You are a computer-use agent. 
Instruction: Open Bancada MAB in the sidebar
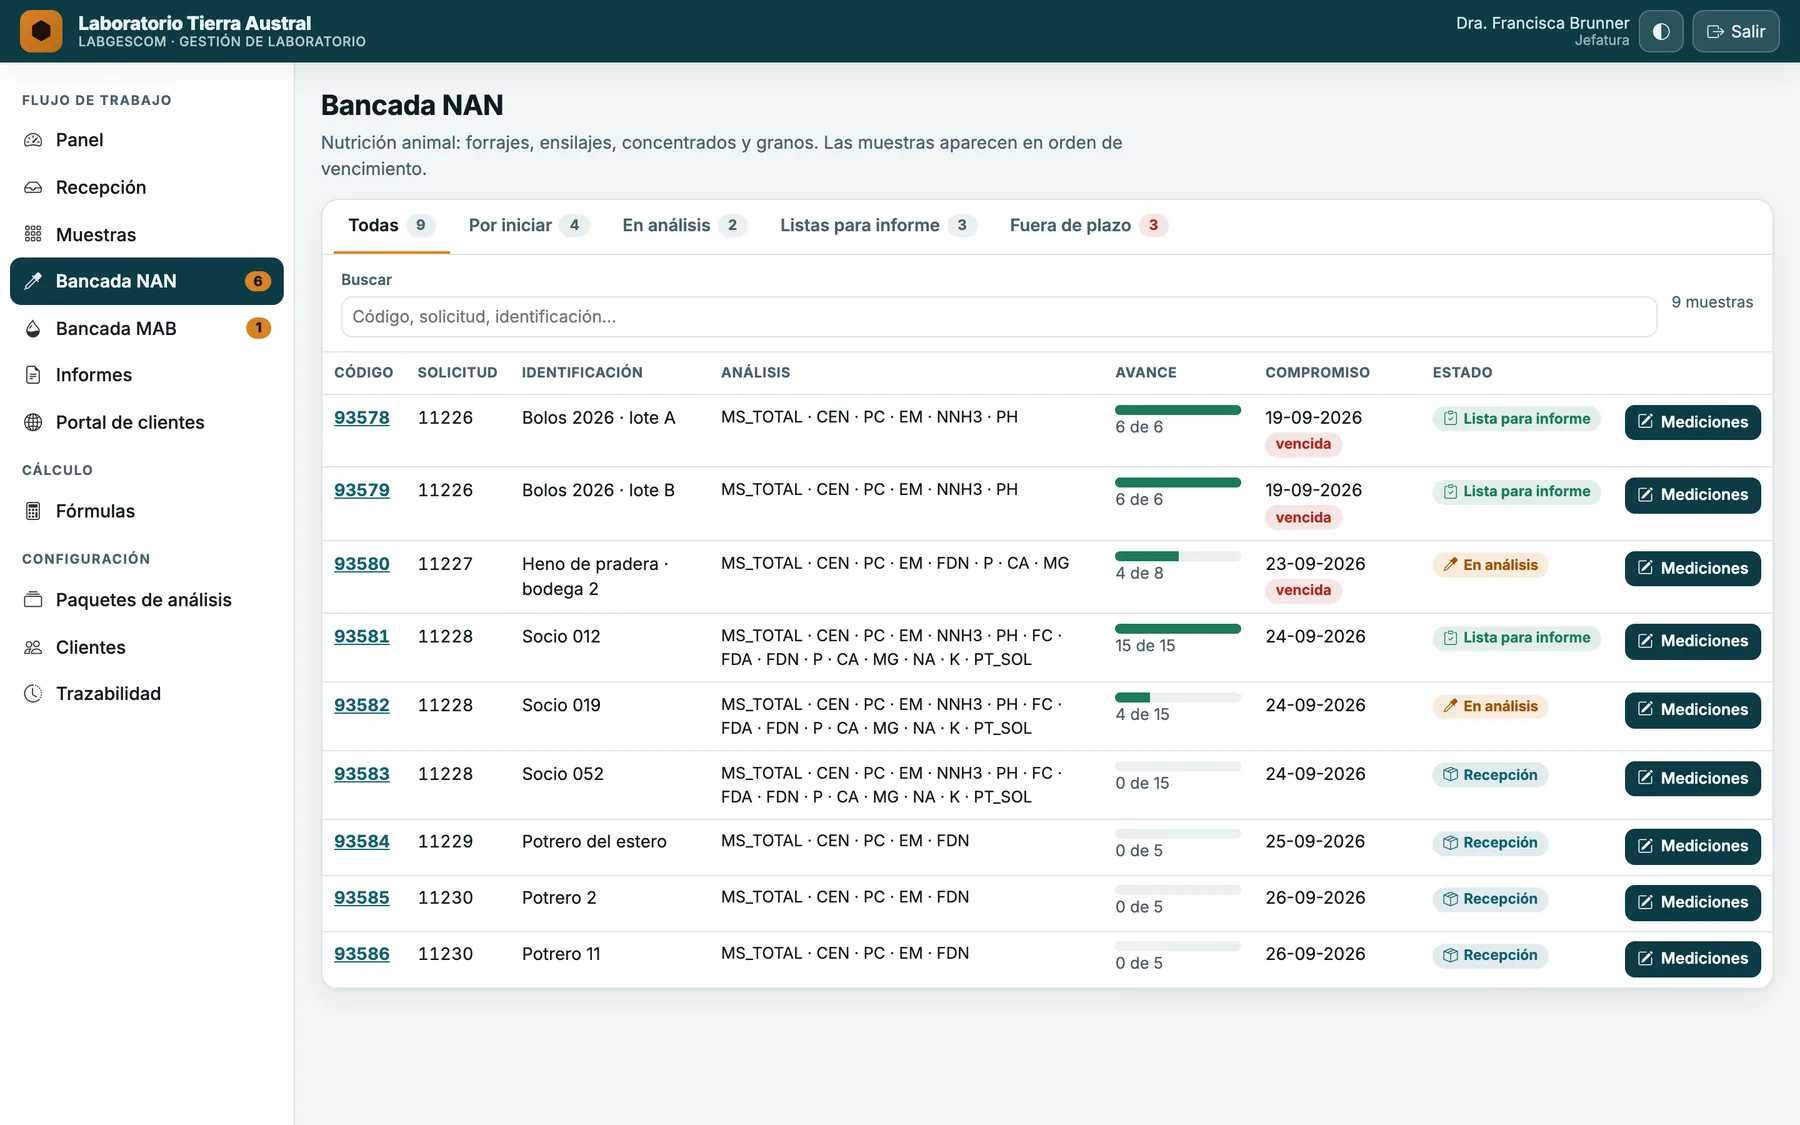[x=147, y=328]
